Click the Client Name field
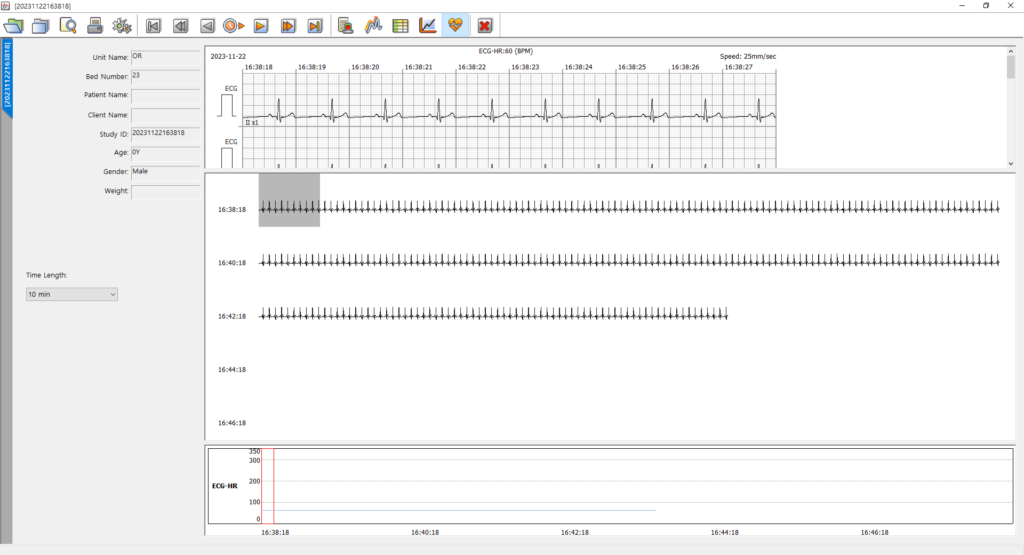The height and width of the screenshot is (555, 1024). tap(166, 114)
